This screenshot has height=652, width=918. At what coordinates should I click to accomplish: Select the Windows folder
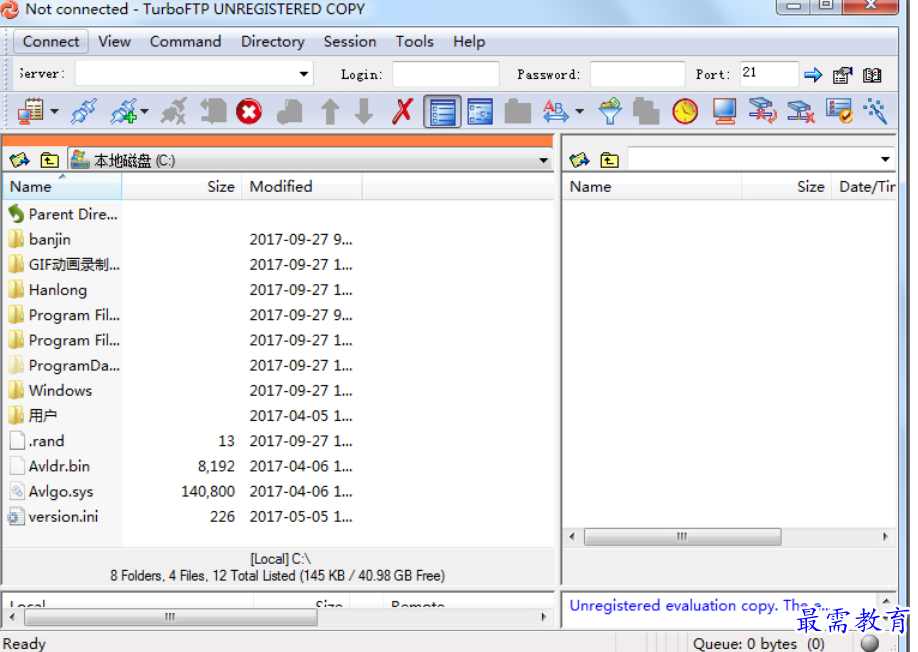click(50, 390)
